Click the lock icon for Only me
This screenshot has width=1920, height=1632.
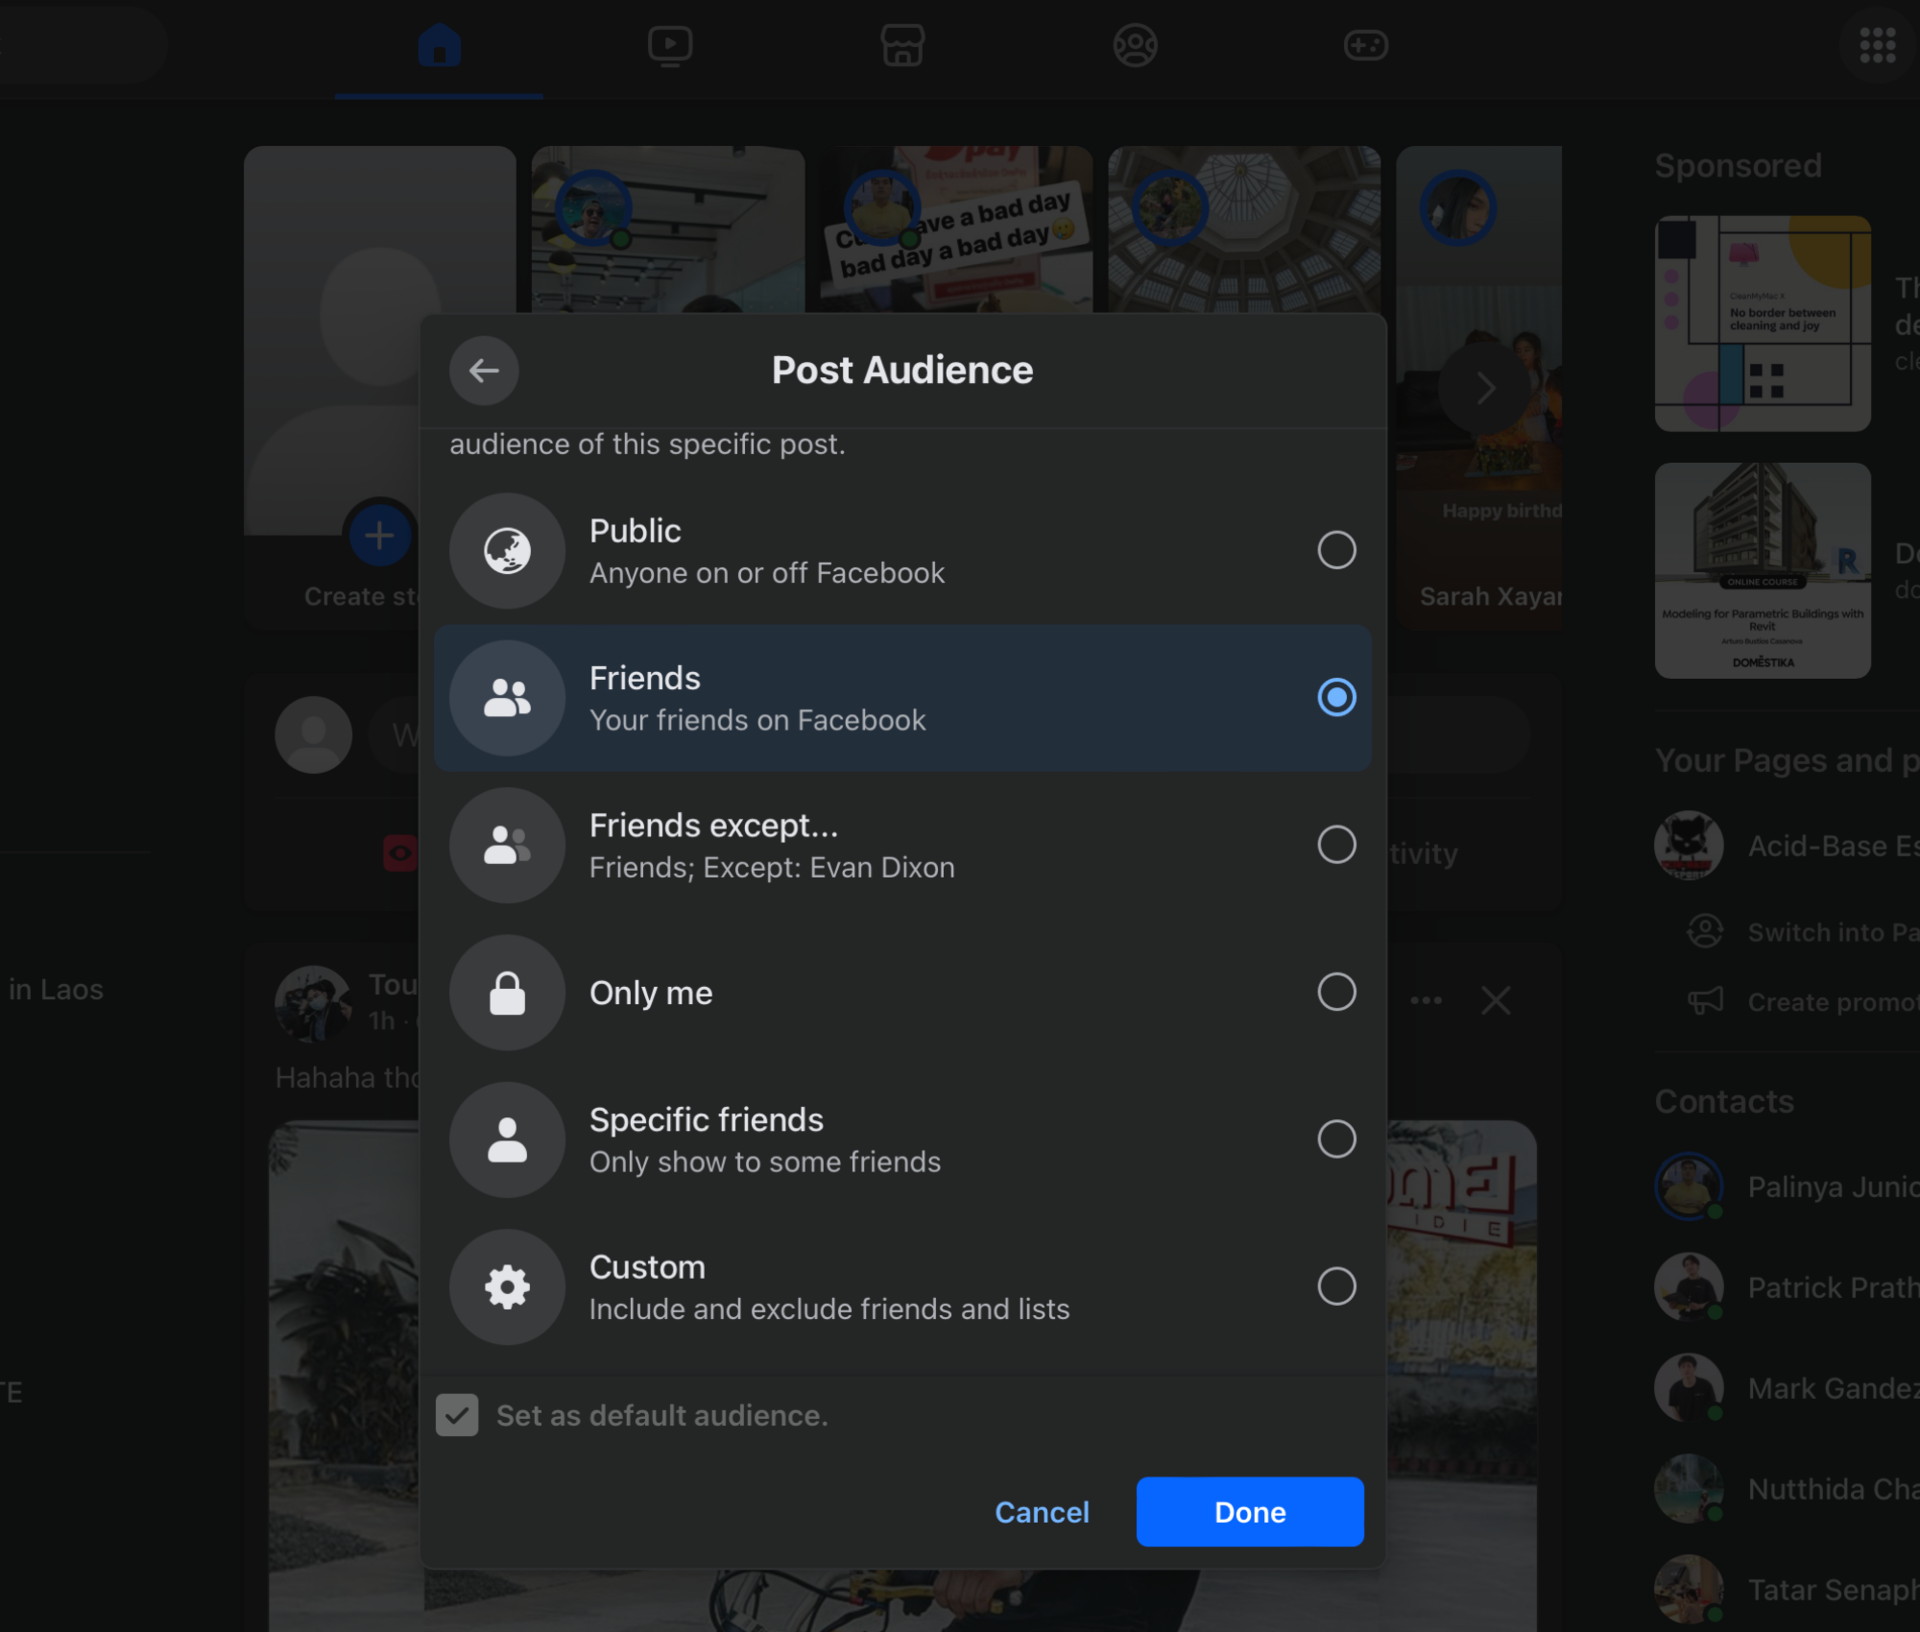coord(508,993)
